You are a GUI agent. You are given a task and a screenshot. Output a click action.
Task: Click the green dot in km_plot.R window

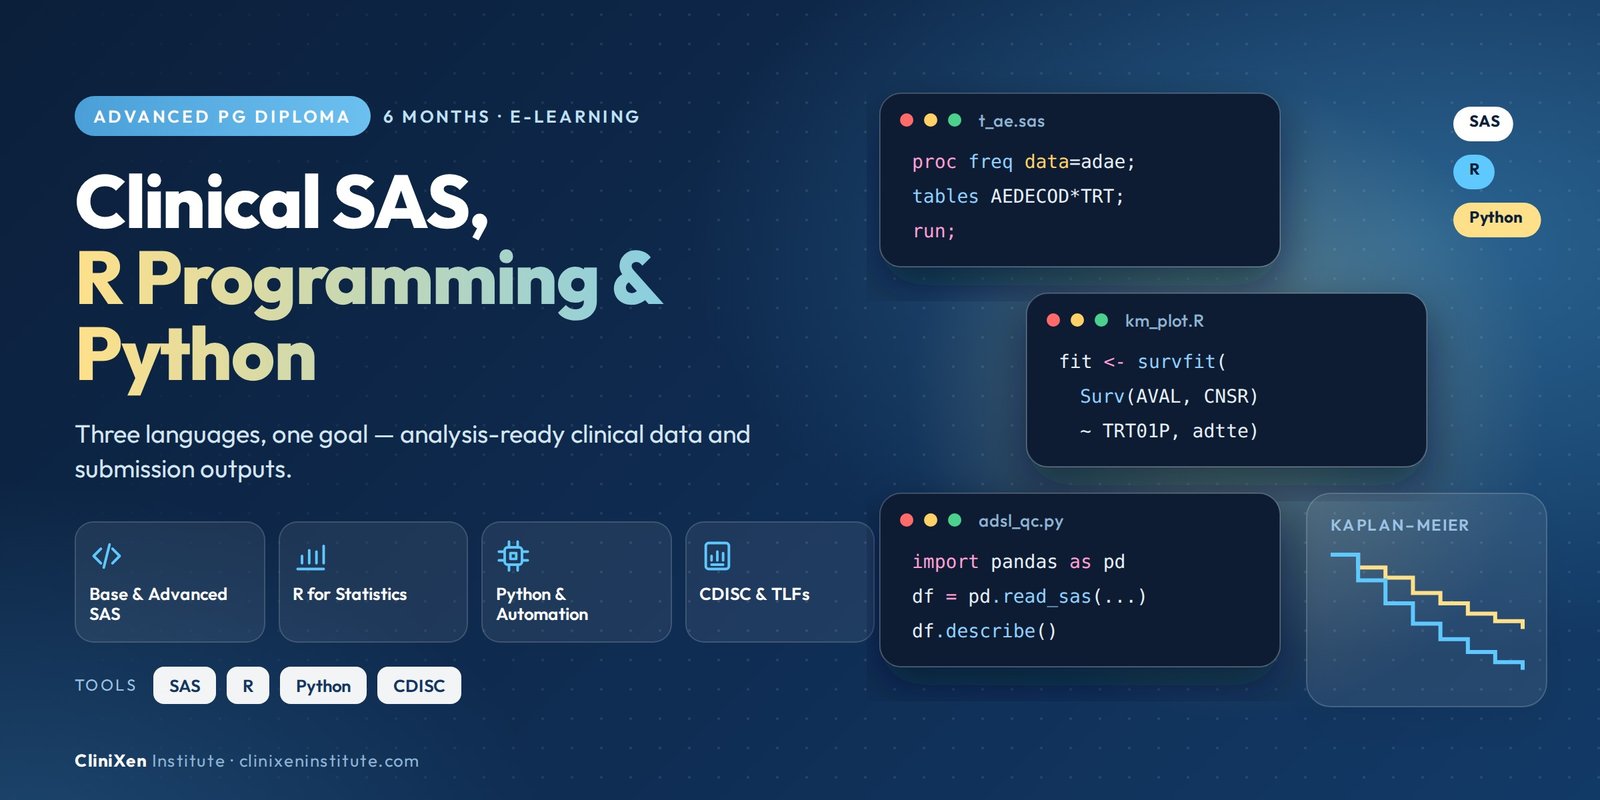pyautogui.click(x=1101, y=320)
